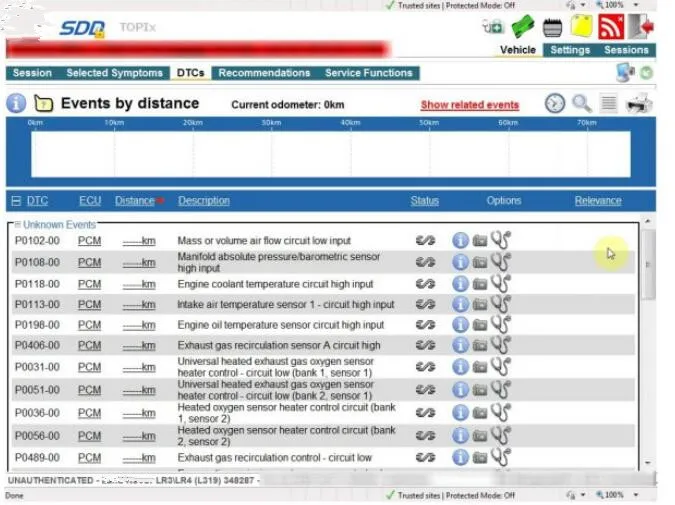The height and width of the screenshot is (505, 675).
Task: Click the green cash/payment icon
Action: pyautogui.click(x=523, y=27)
